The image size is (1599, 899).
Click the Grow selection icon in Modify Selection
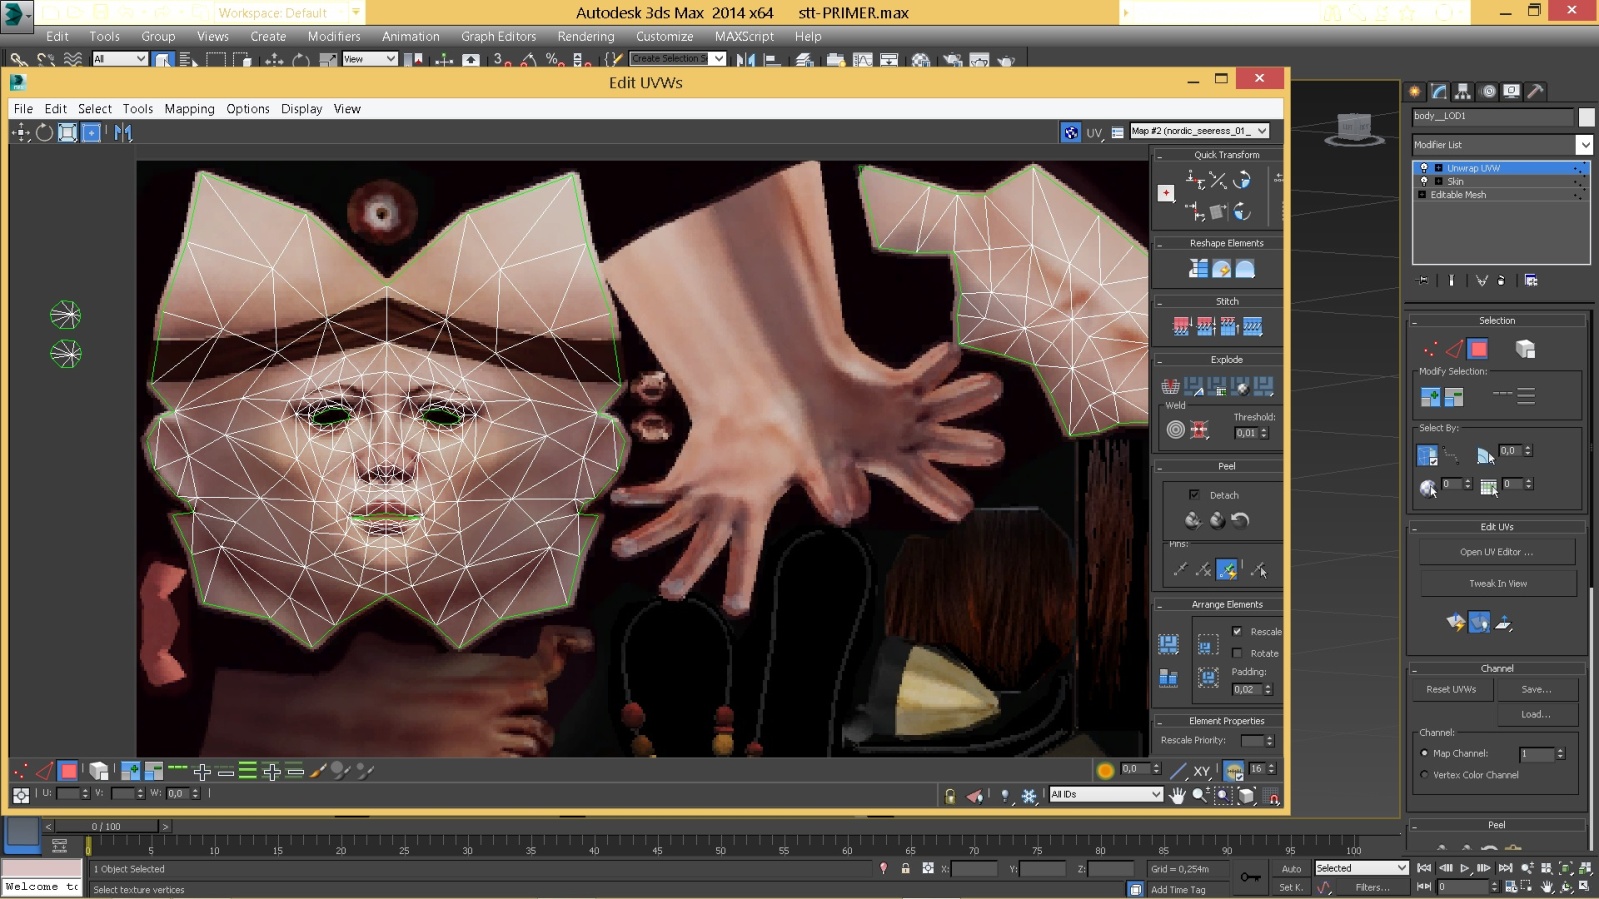coord(1430,397)
